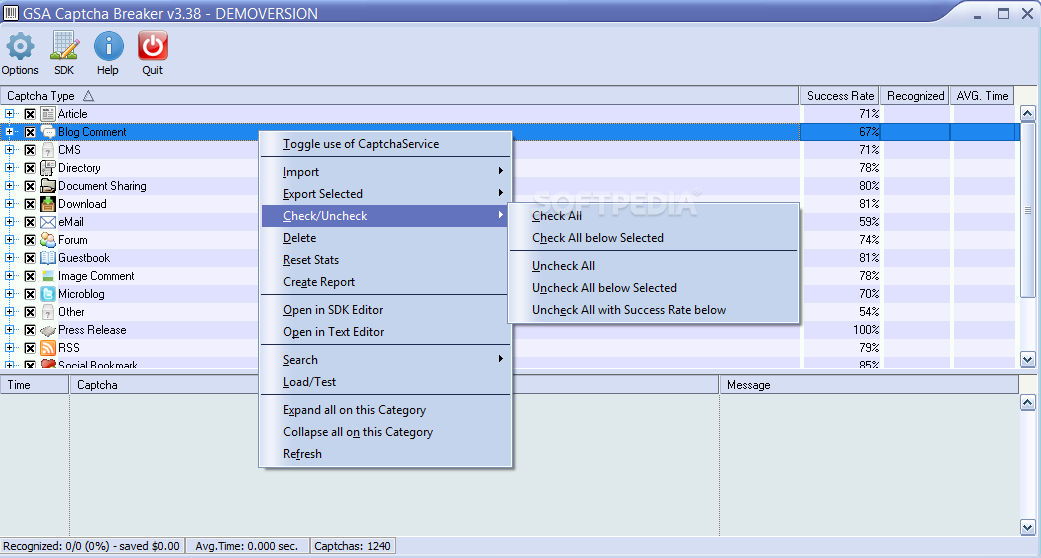Select the Microblog bird icon
The width and height of the screenshot is (1041, 558).
coord(48,294)
